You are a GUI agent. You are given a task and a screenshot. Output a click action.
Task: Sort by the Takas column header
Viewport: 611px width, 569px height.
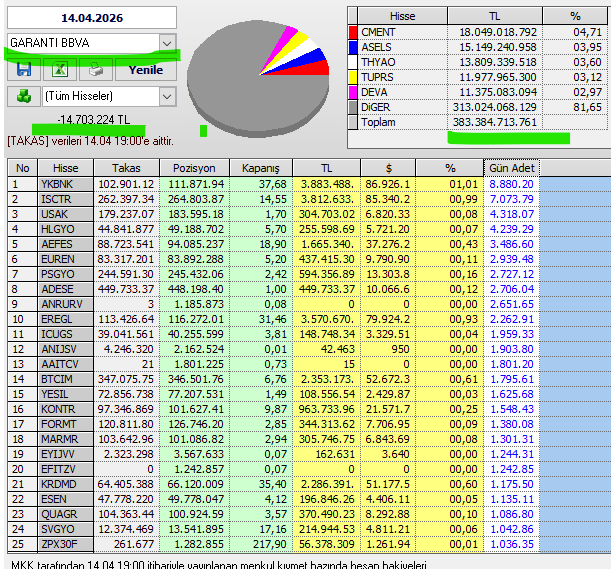click(126, 168)
